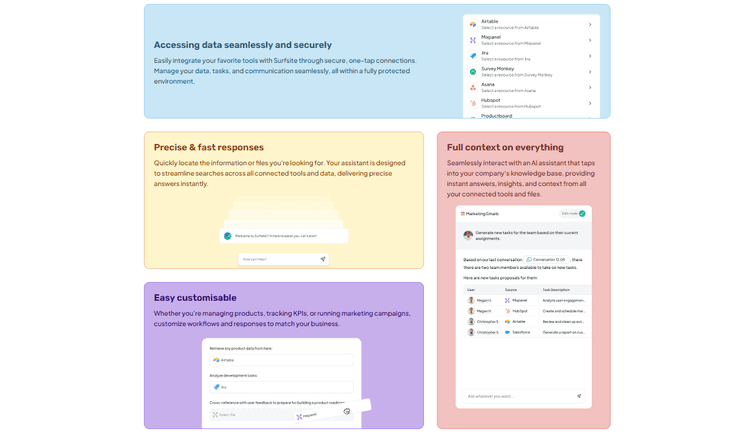Open the Survey Monkey row arrow

tap(590, 72)
